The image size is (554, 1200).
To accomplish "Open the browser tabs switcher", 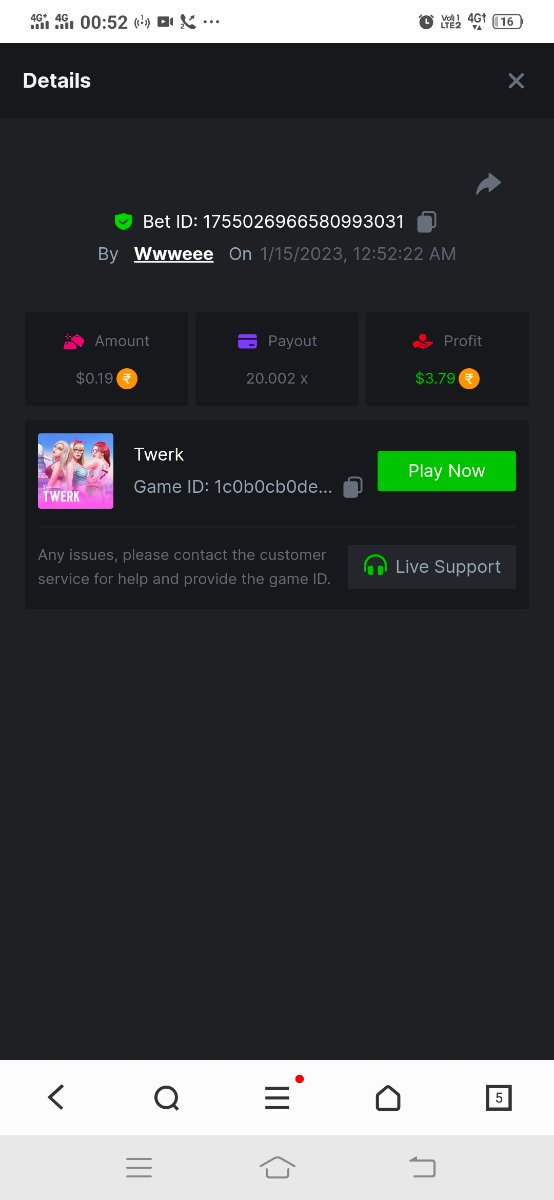I will tap(498, 1098).
